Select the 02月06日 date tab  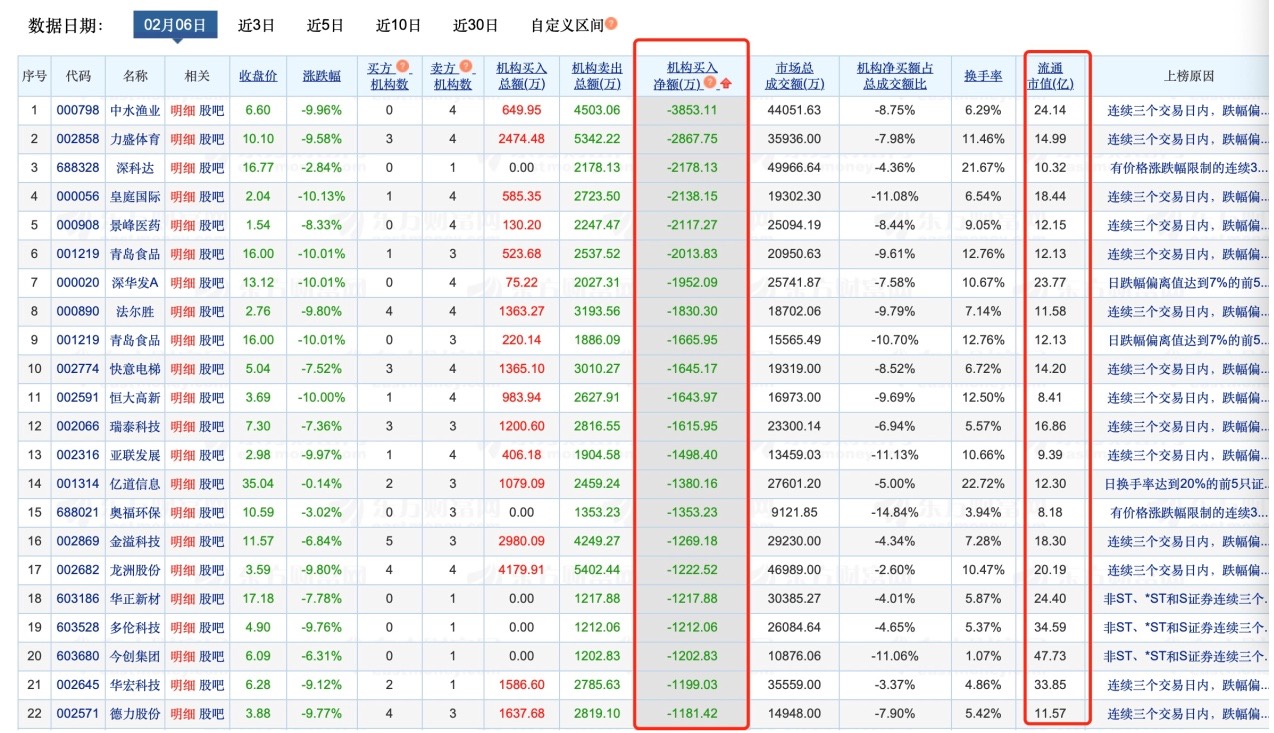175,25
